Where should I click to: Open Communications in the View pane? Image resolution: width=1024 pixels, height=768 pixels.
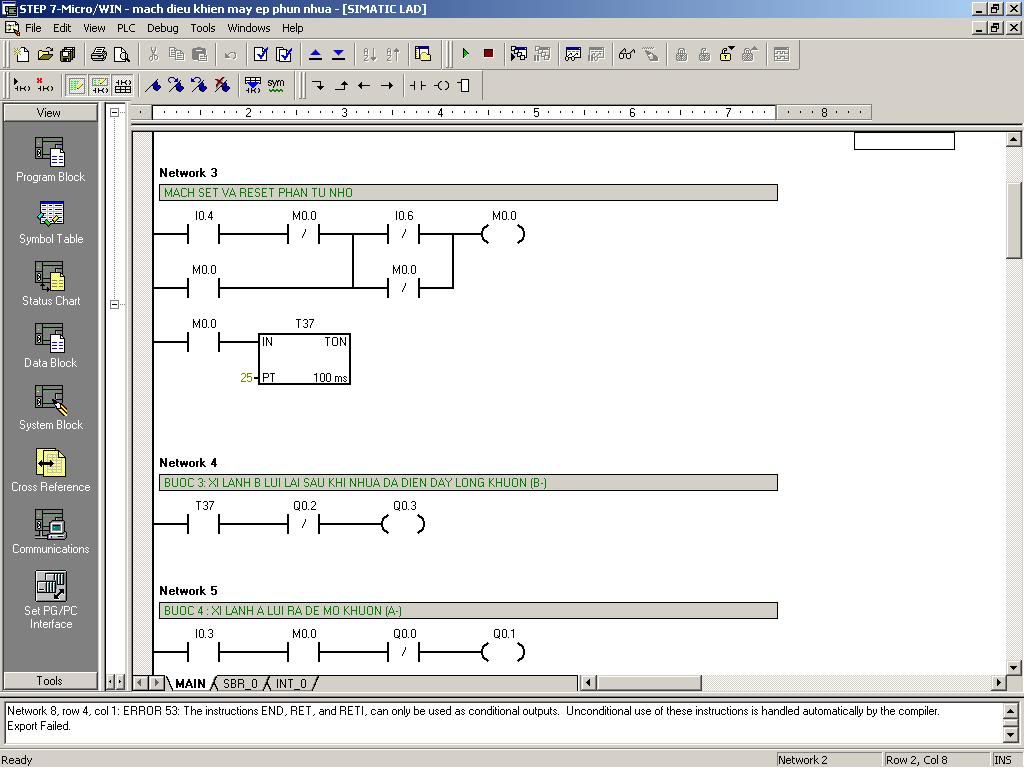click(x=50, y=531)
